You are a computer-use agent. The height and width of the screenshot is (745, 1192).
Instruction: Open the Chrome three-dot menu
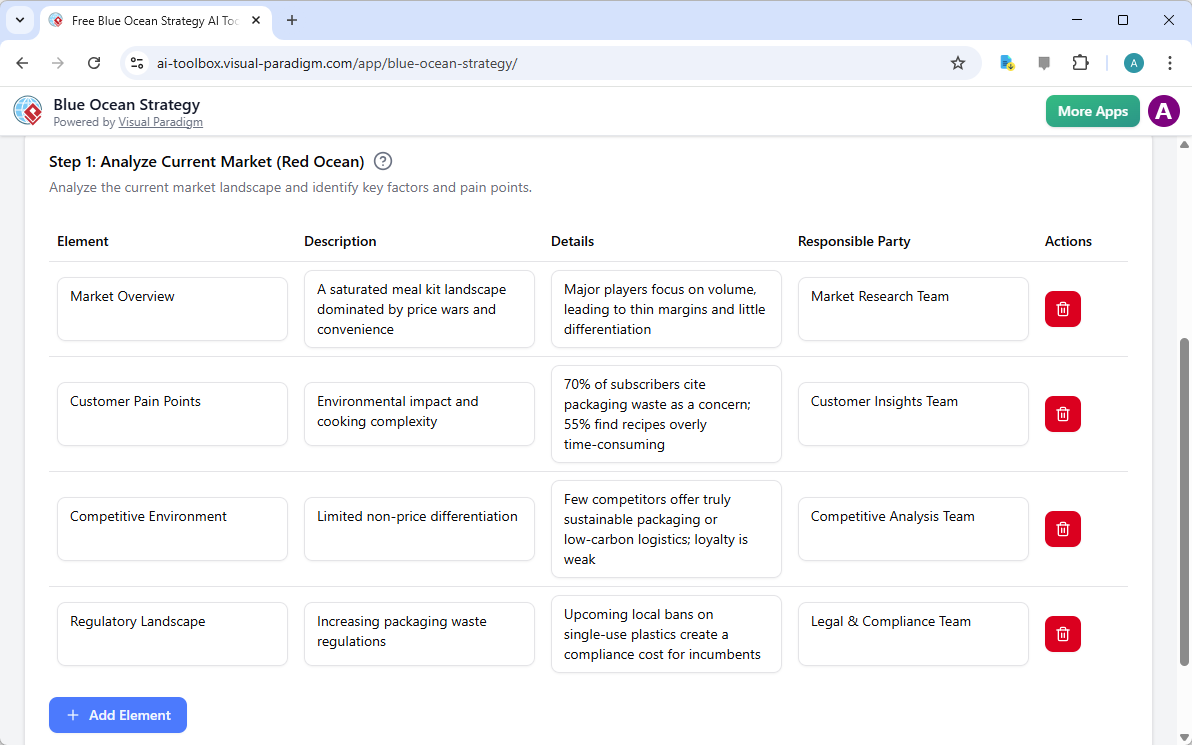[1170, 62]
